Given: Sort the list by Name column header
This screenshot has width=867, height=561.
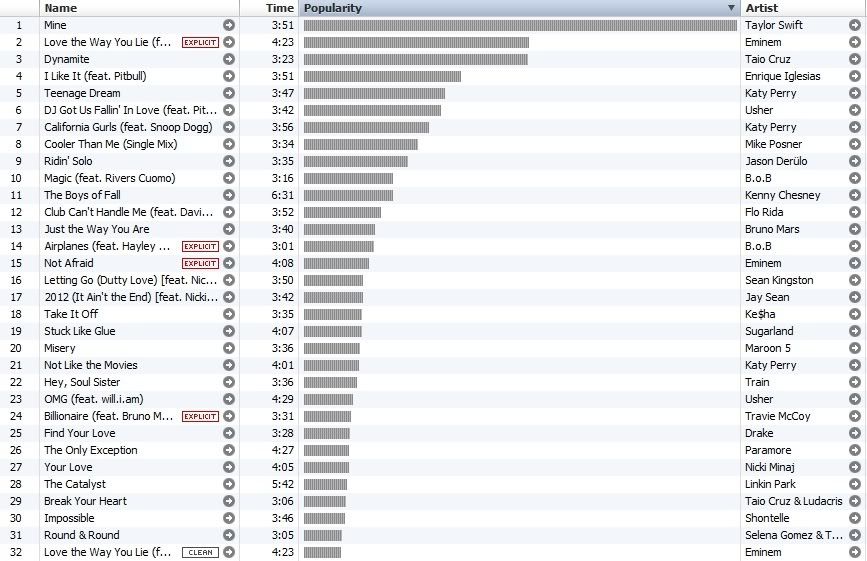Looking at the screenshot, I should (60, 8).
